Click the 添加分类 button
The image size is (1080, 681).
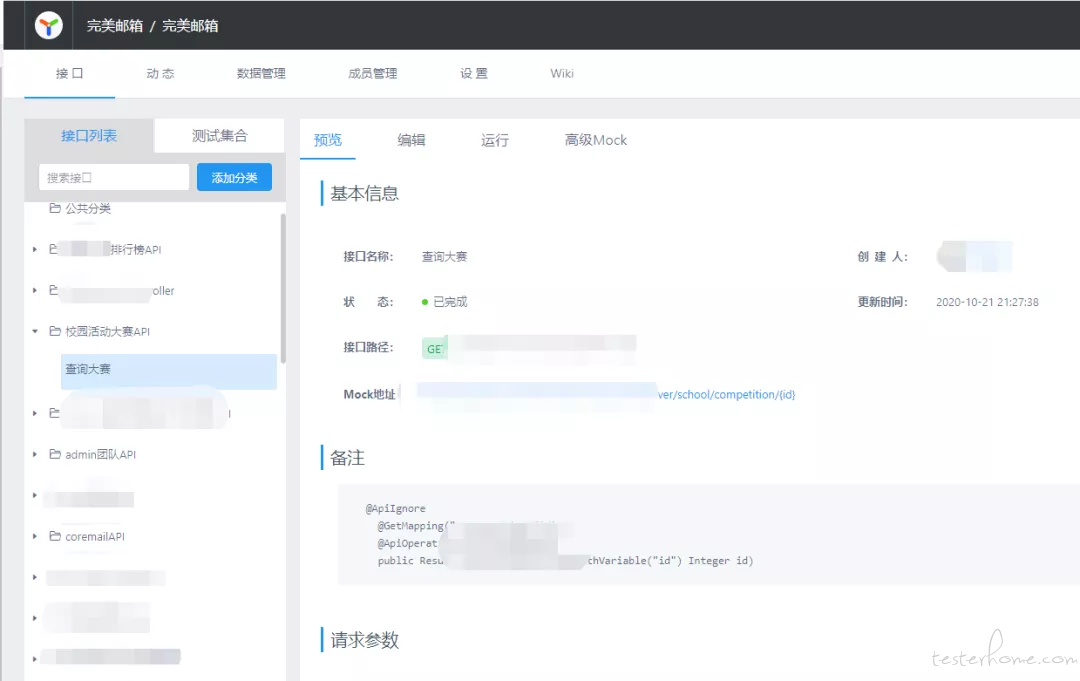click(234, 178)
